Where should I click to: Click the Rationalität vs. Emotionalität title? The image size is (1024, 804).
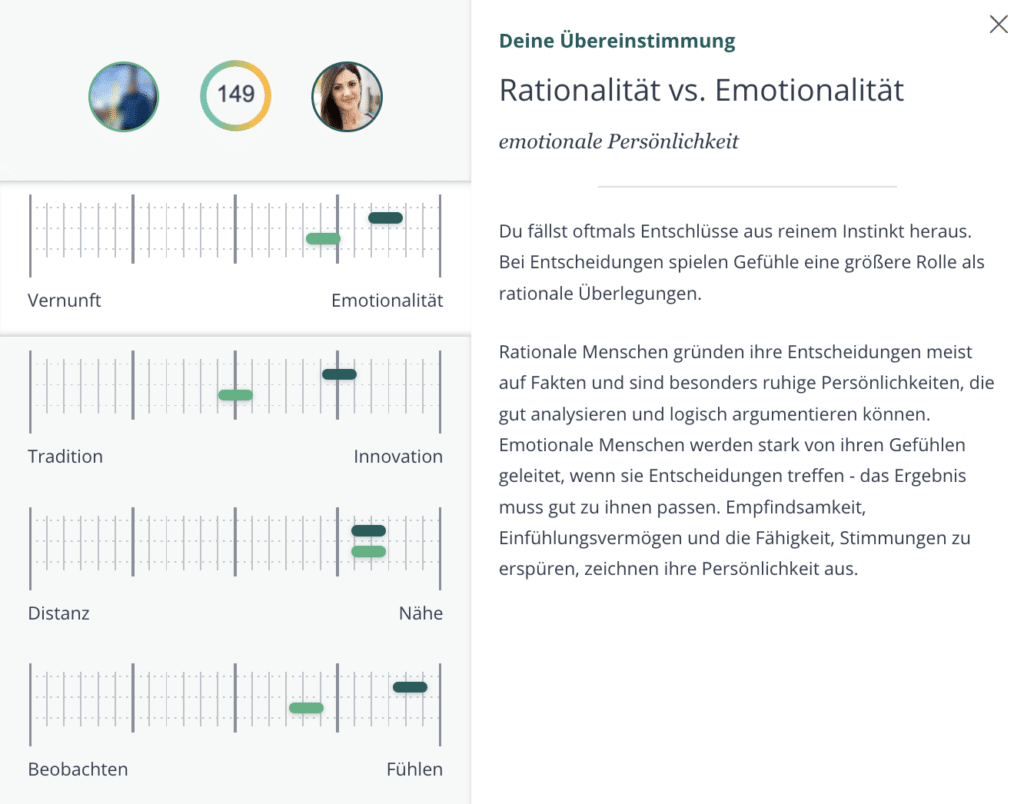[701, 90]
